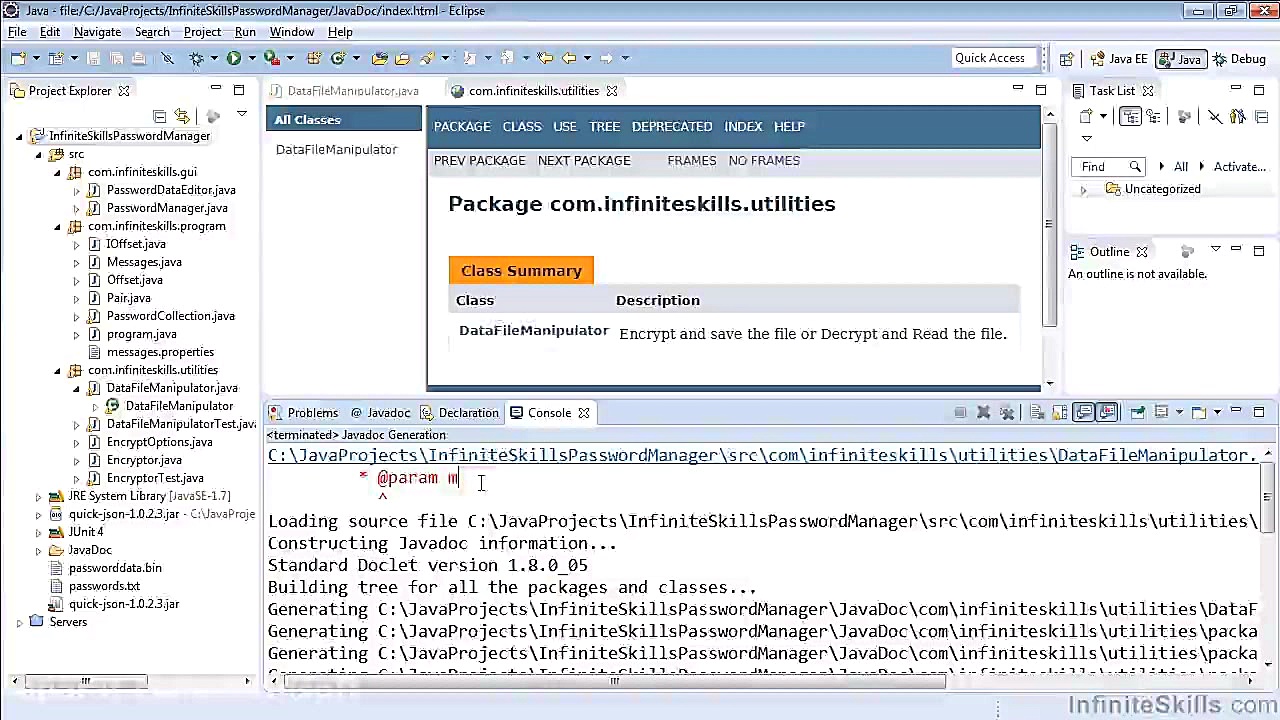
Task: Open the File menu
Action: tap(17, 32)
